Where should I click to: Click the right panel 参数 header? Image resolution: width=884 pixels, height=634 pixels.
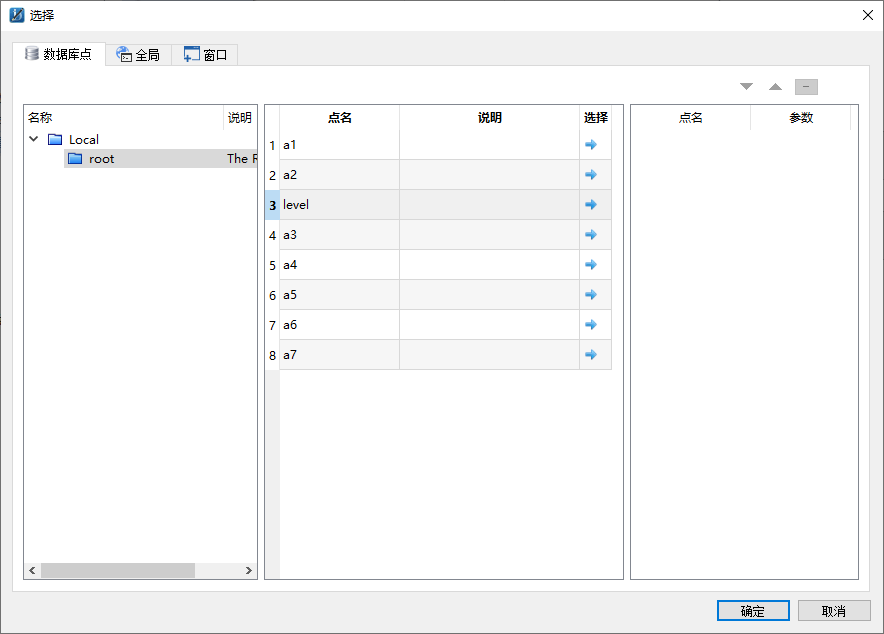click(x=801, y=117)
